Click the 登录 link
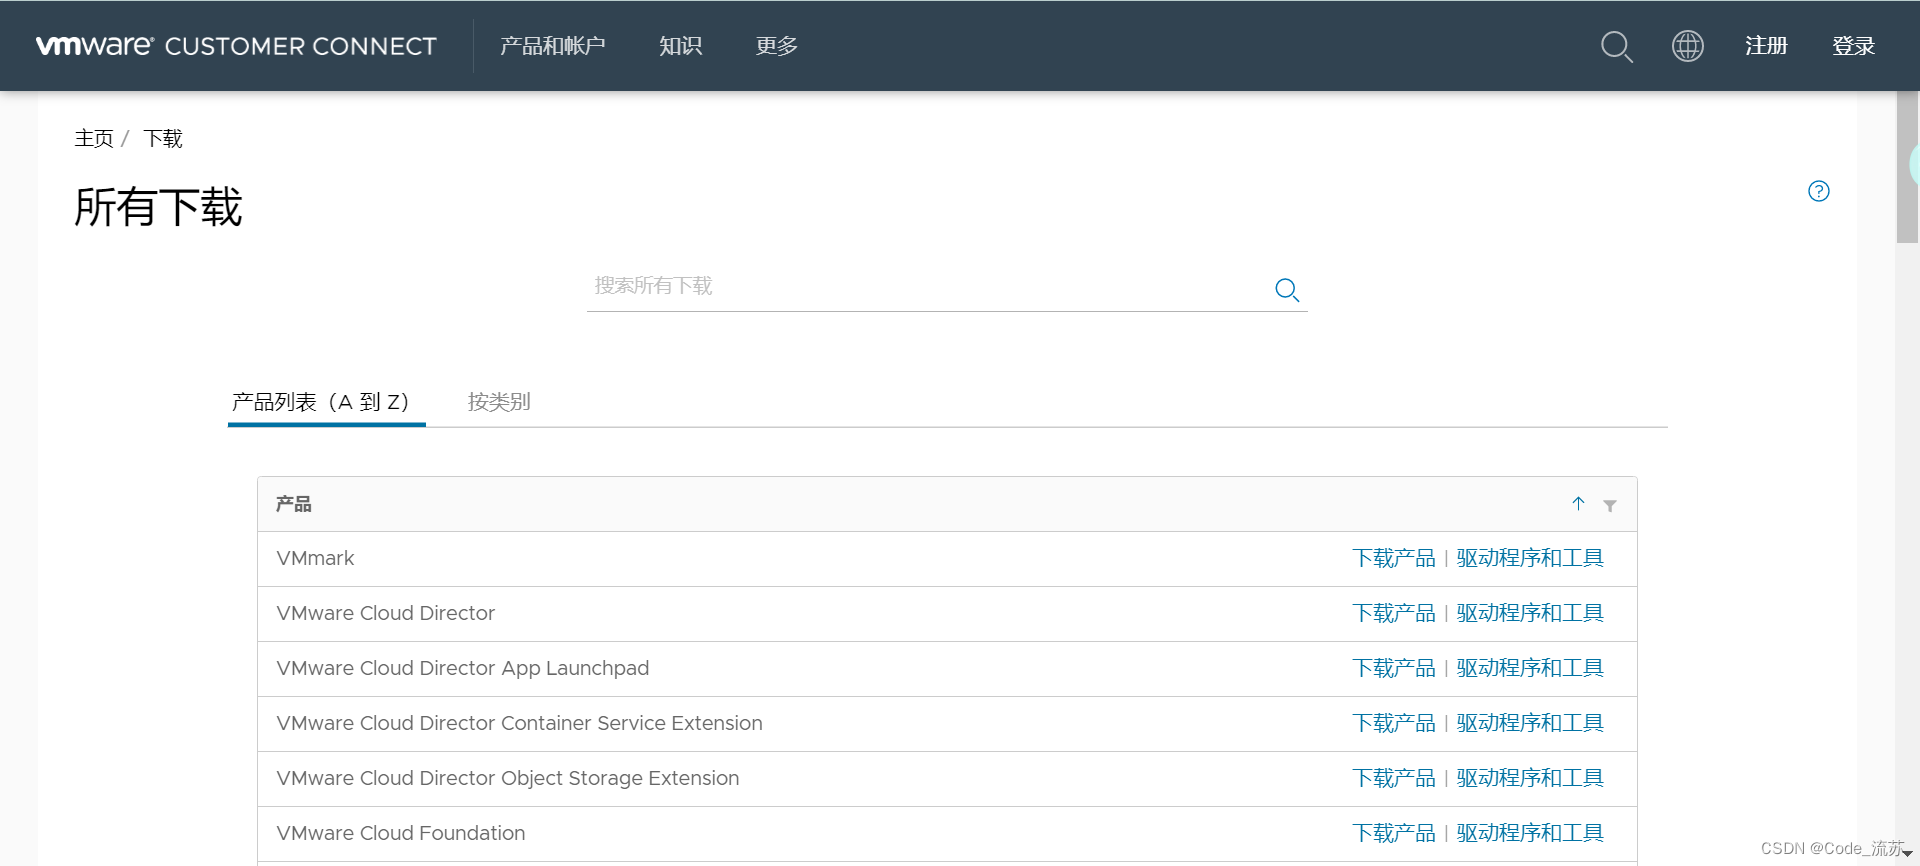Viewport: 1920px width, 866px height. [1853, 46]
